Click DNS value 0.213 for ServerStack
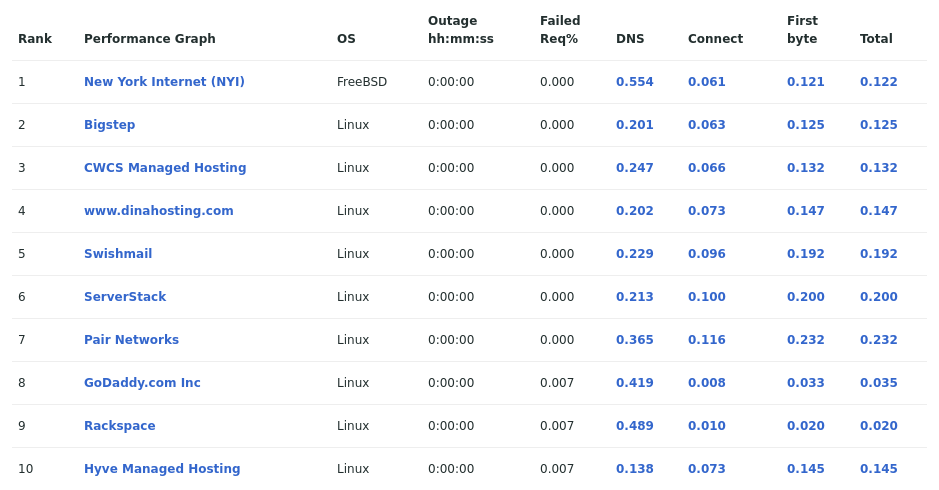The width and height of the screenshot is (939, 490). [635, 297]
